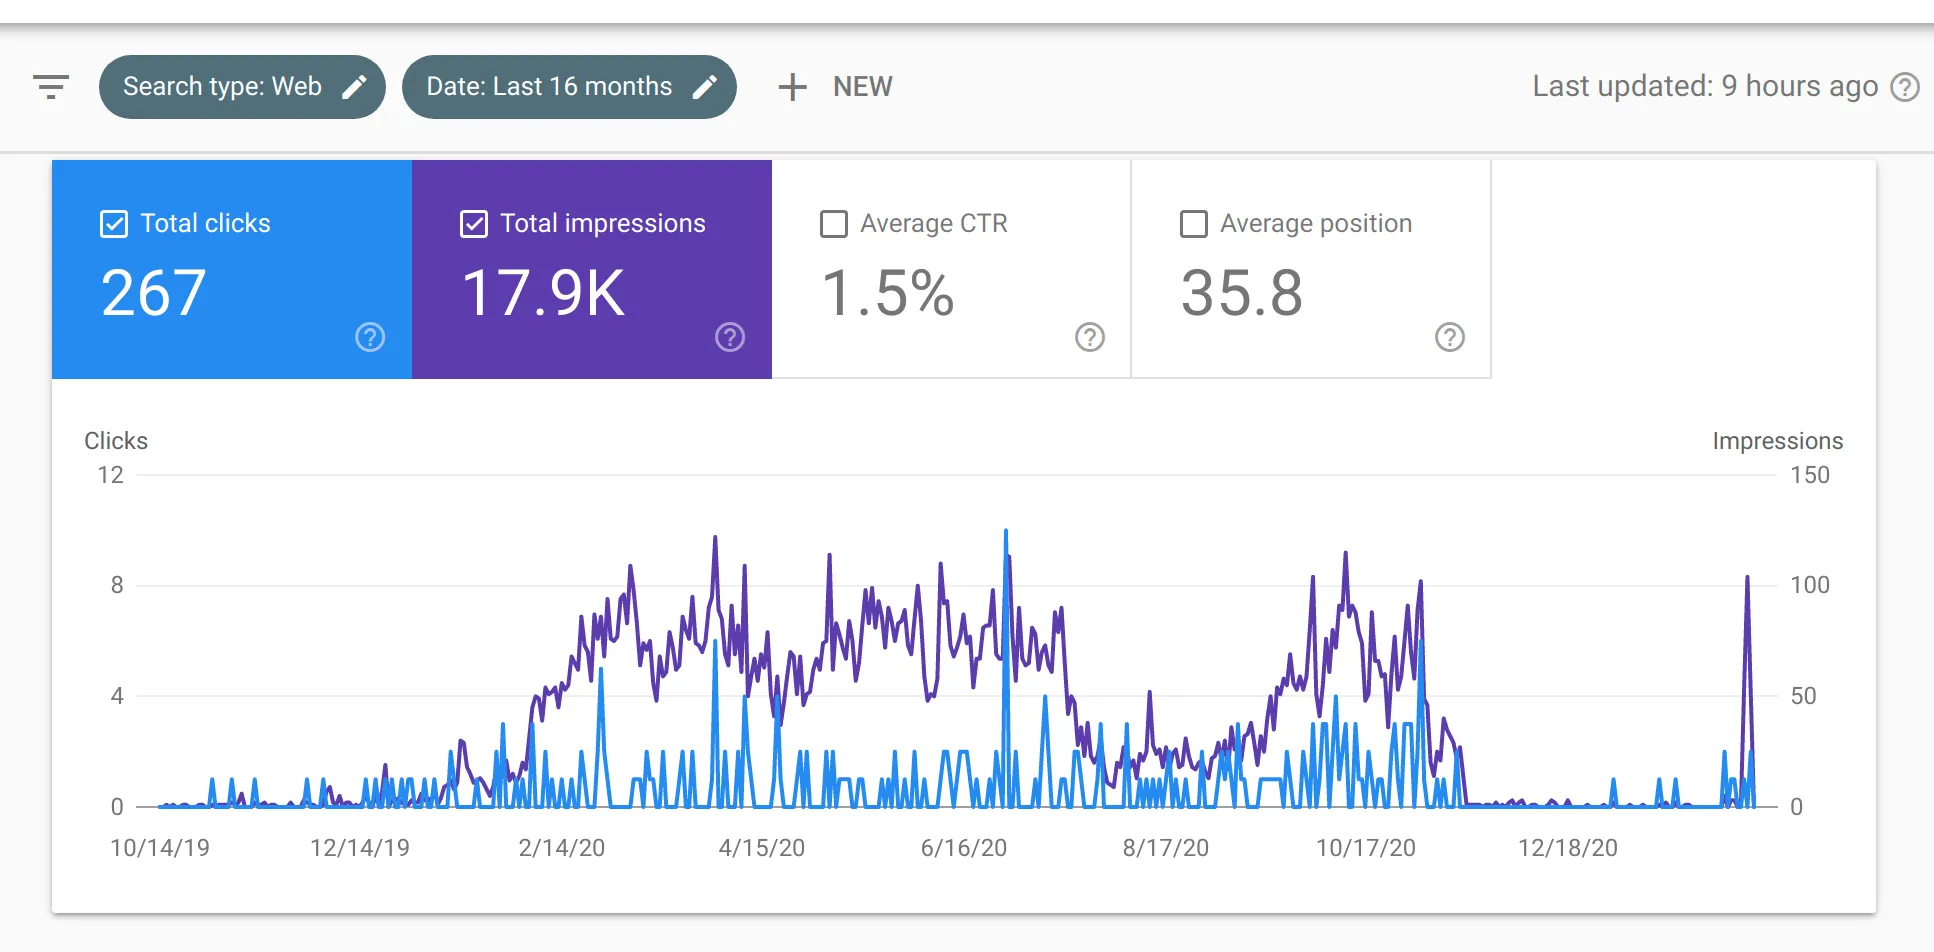1934x952 pixels.
Task: Edit Search type pencil icon
Action: (354, 87)
